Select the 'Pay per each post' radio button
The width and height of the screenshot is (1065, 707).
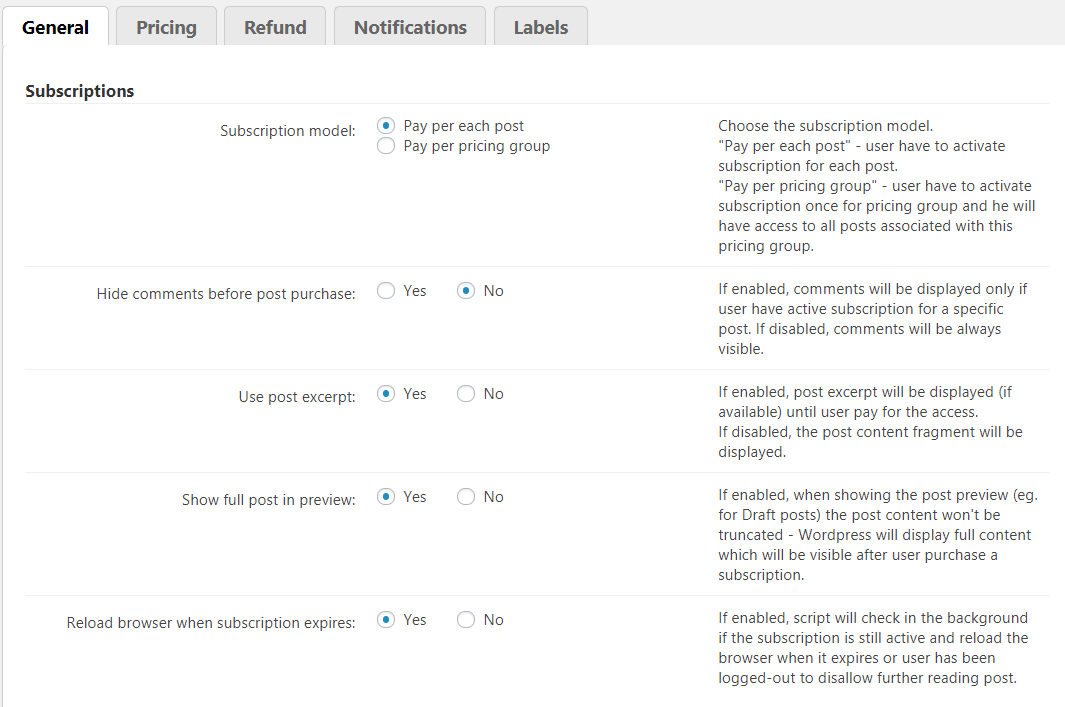pyautogui.click(x=386, y=126)
